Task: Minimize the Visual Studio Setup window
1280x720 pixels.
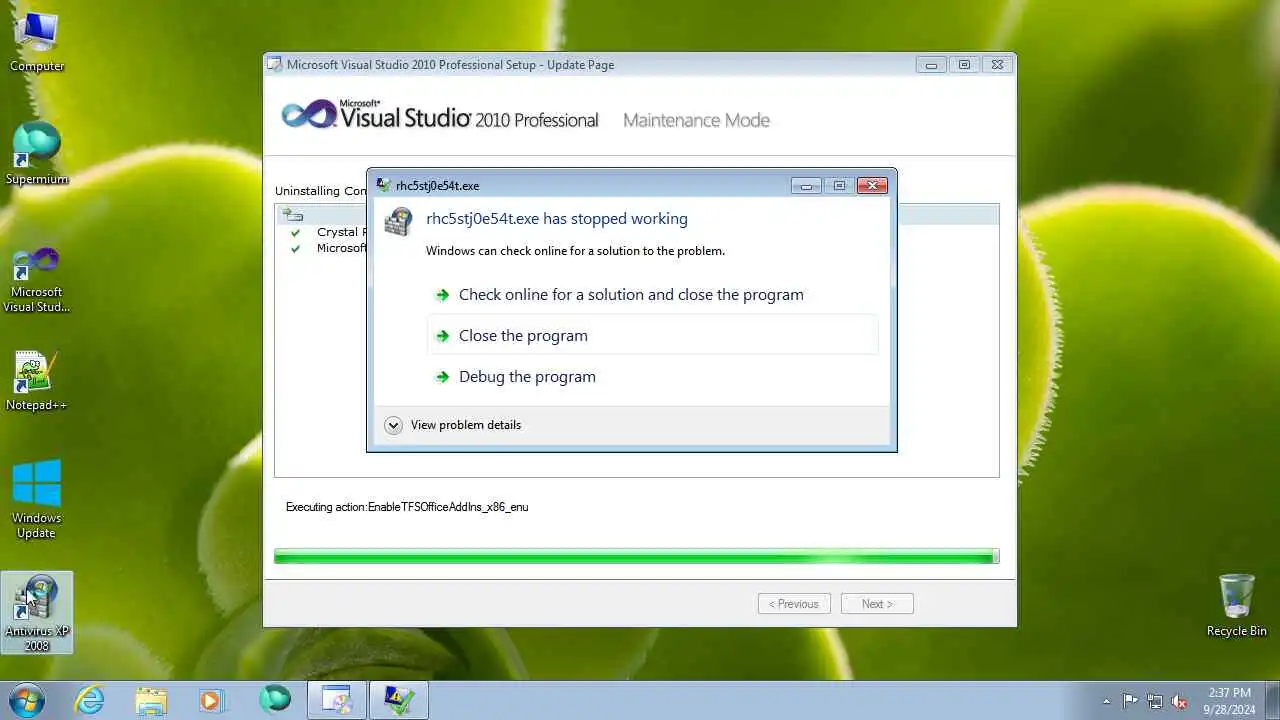Action: pyautogui.click(x=931, y=65)
